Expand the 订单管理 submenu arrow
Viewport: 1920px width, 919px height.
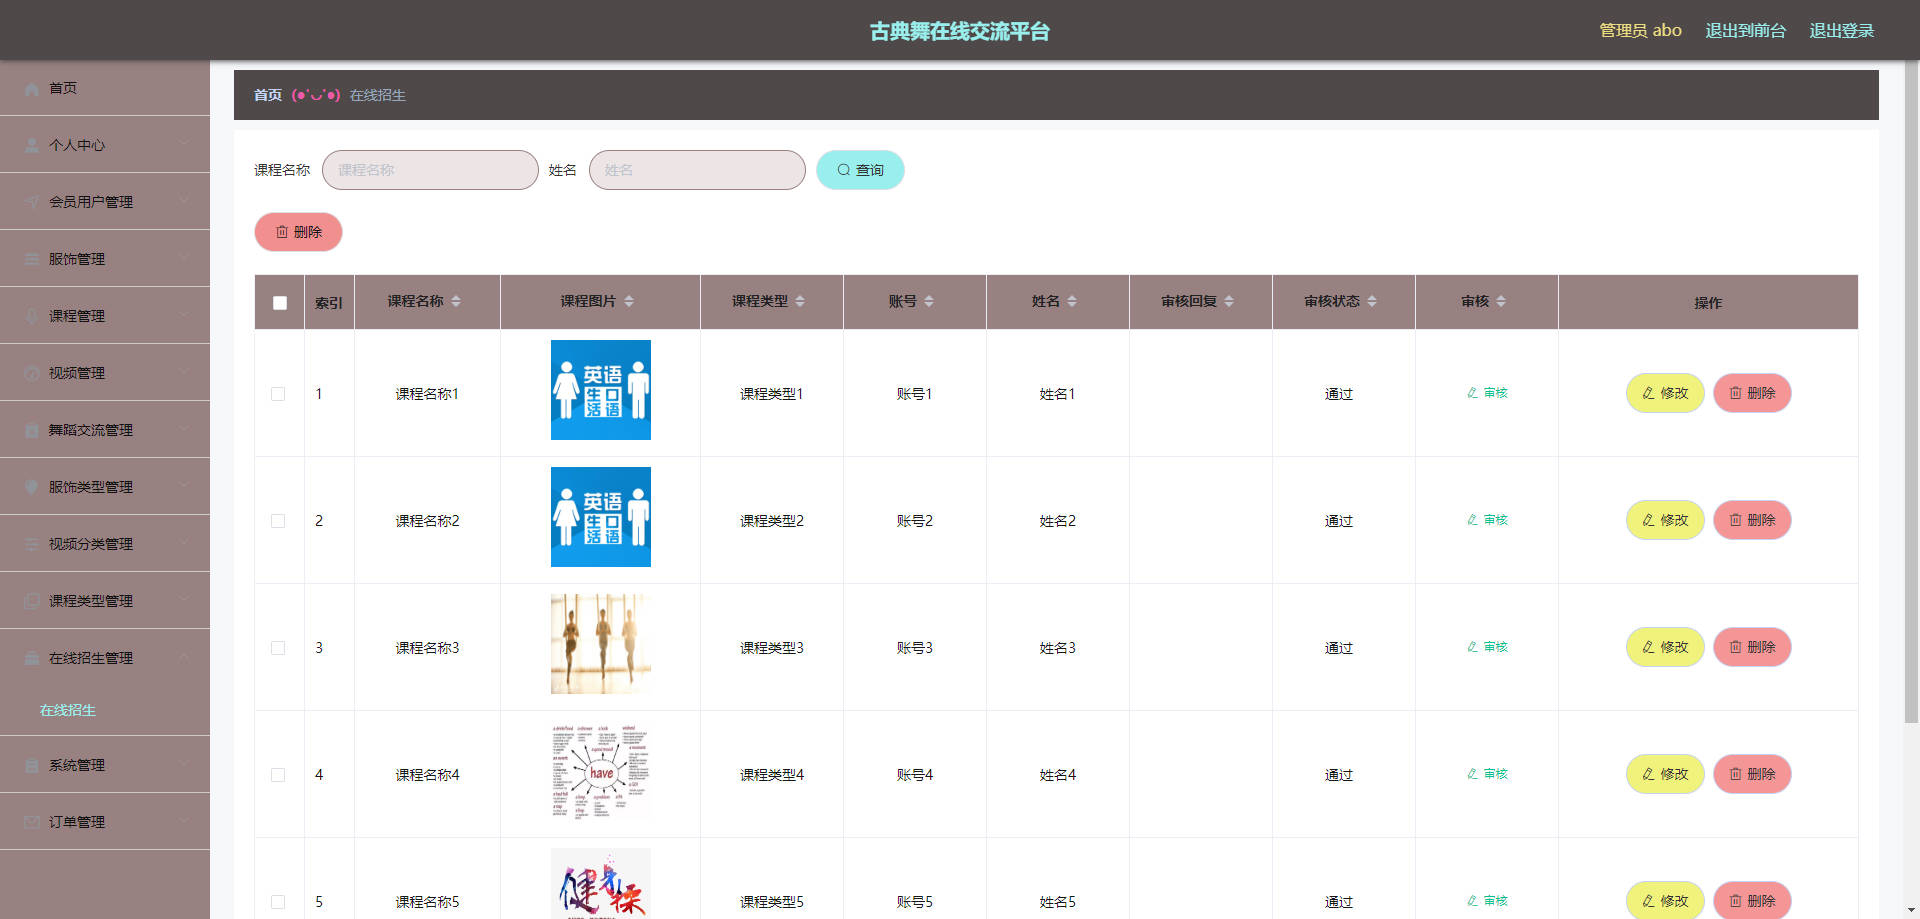click(x=184, y=821)
